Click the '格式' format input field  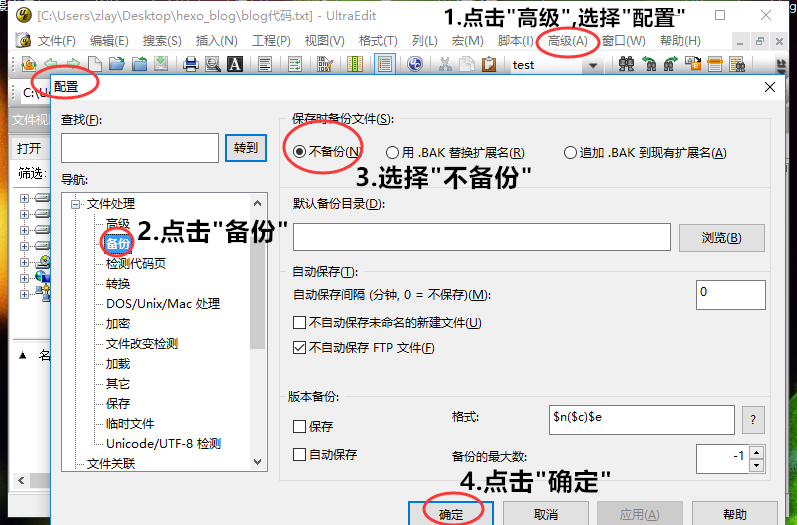[641, 420]
